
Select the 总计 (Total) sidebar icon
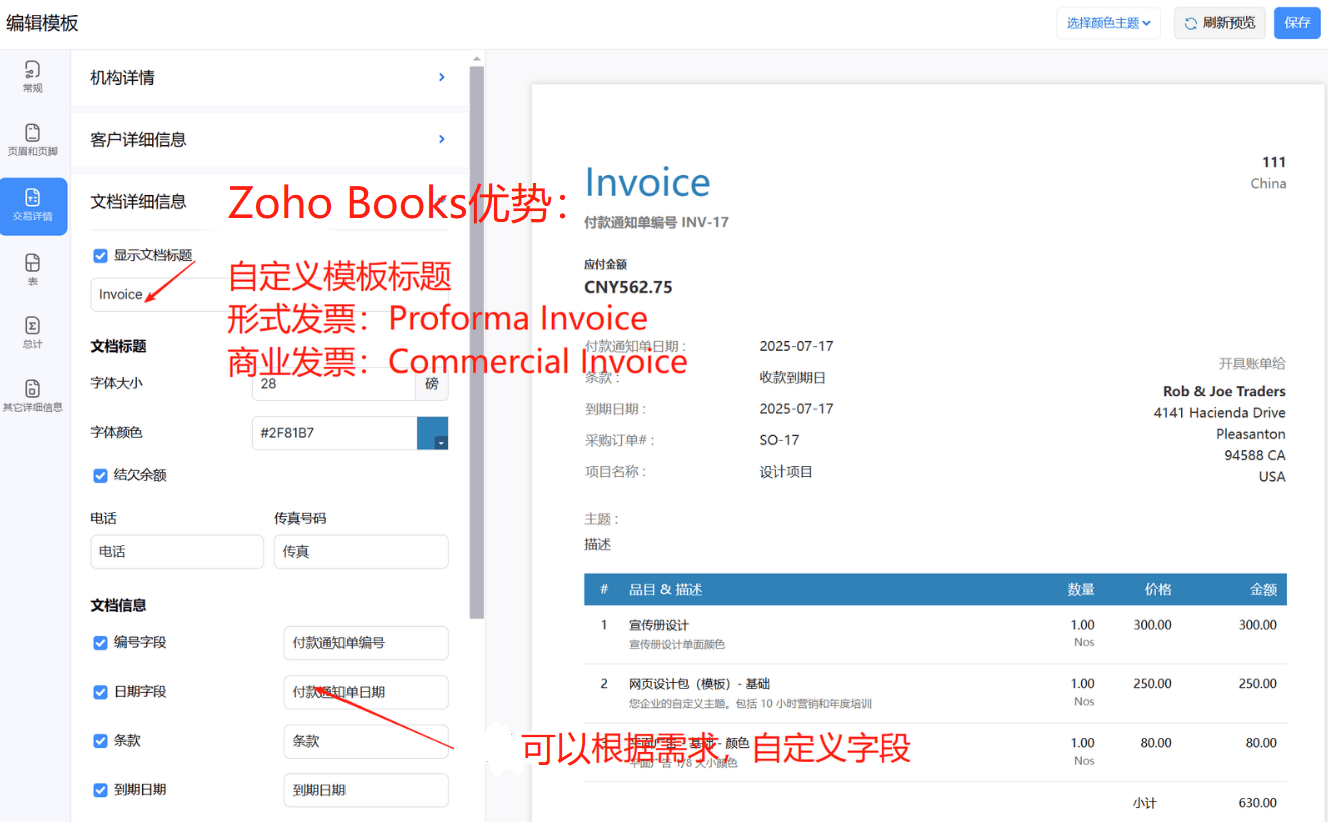pos(33,333)
